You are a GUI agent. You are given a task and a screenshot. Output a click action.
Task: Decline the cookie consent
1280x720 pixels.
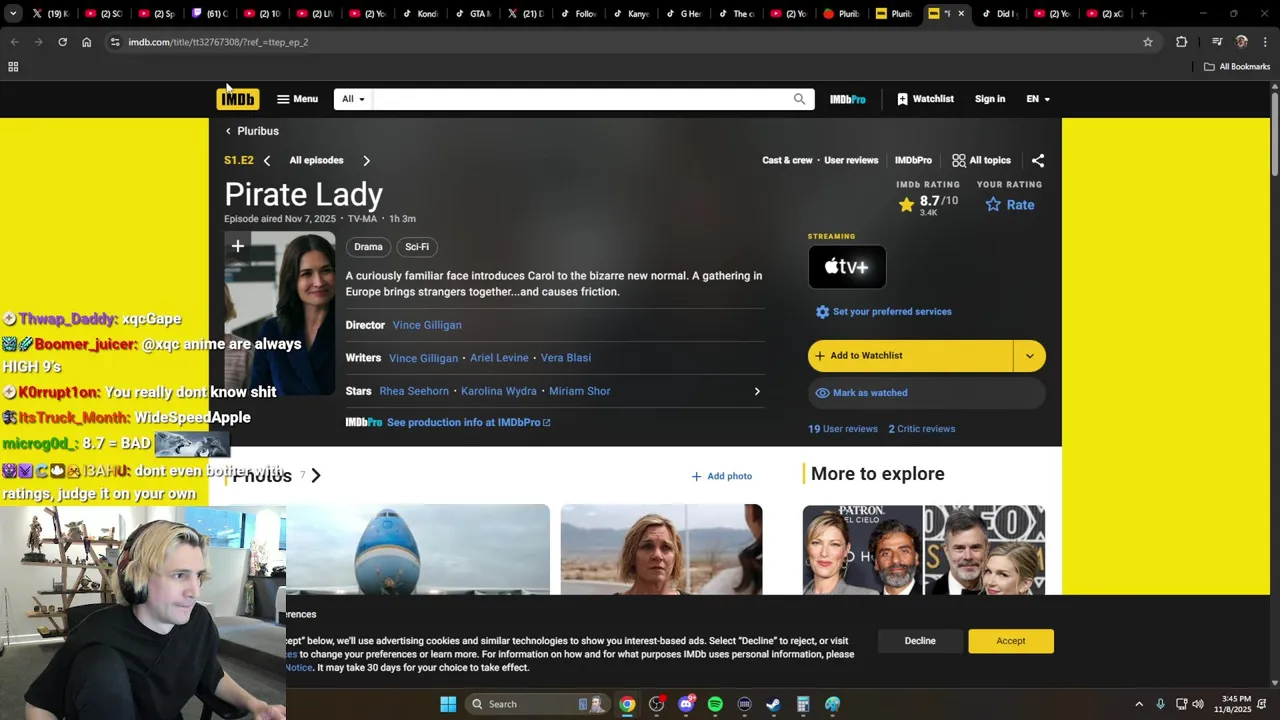click(x=920, y=641)
